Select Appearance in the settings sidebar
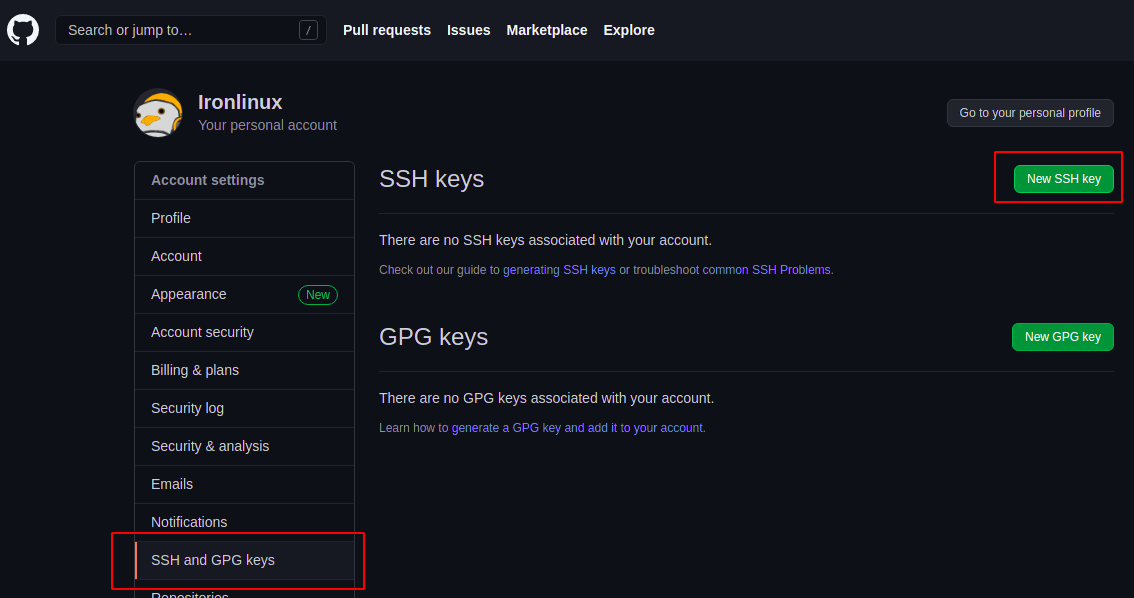 [189, 294]
